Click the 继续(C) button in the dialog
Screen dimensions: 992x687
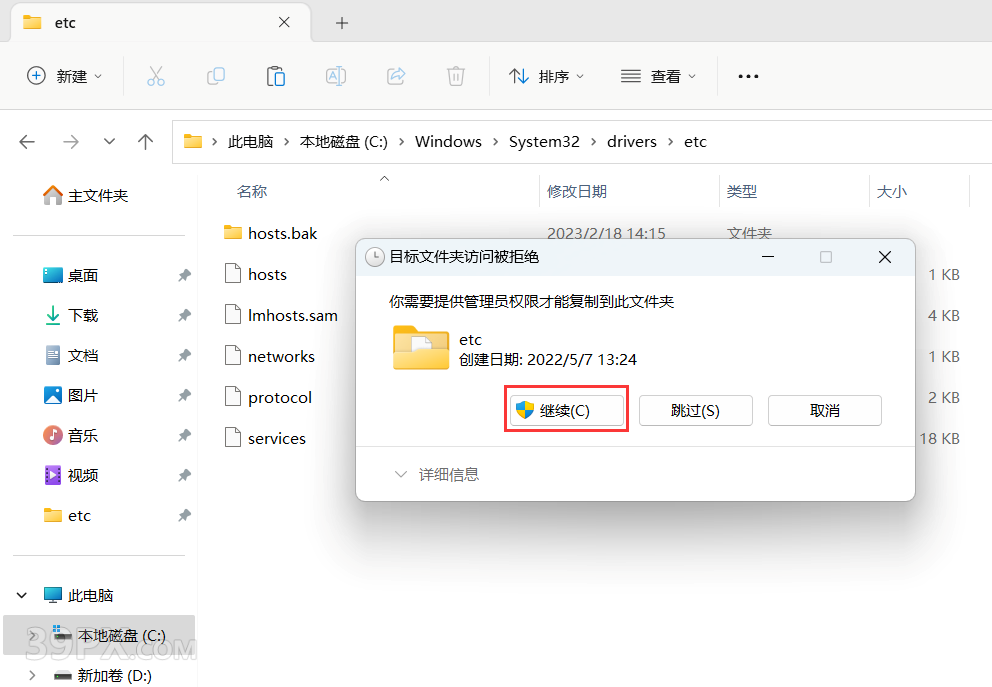(x=566, y=410)
